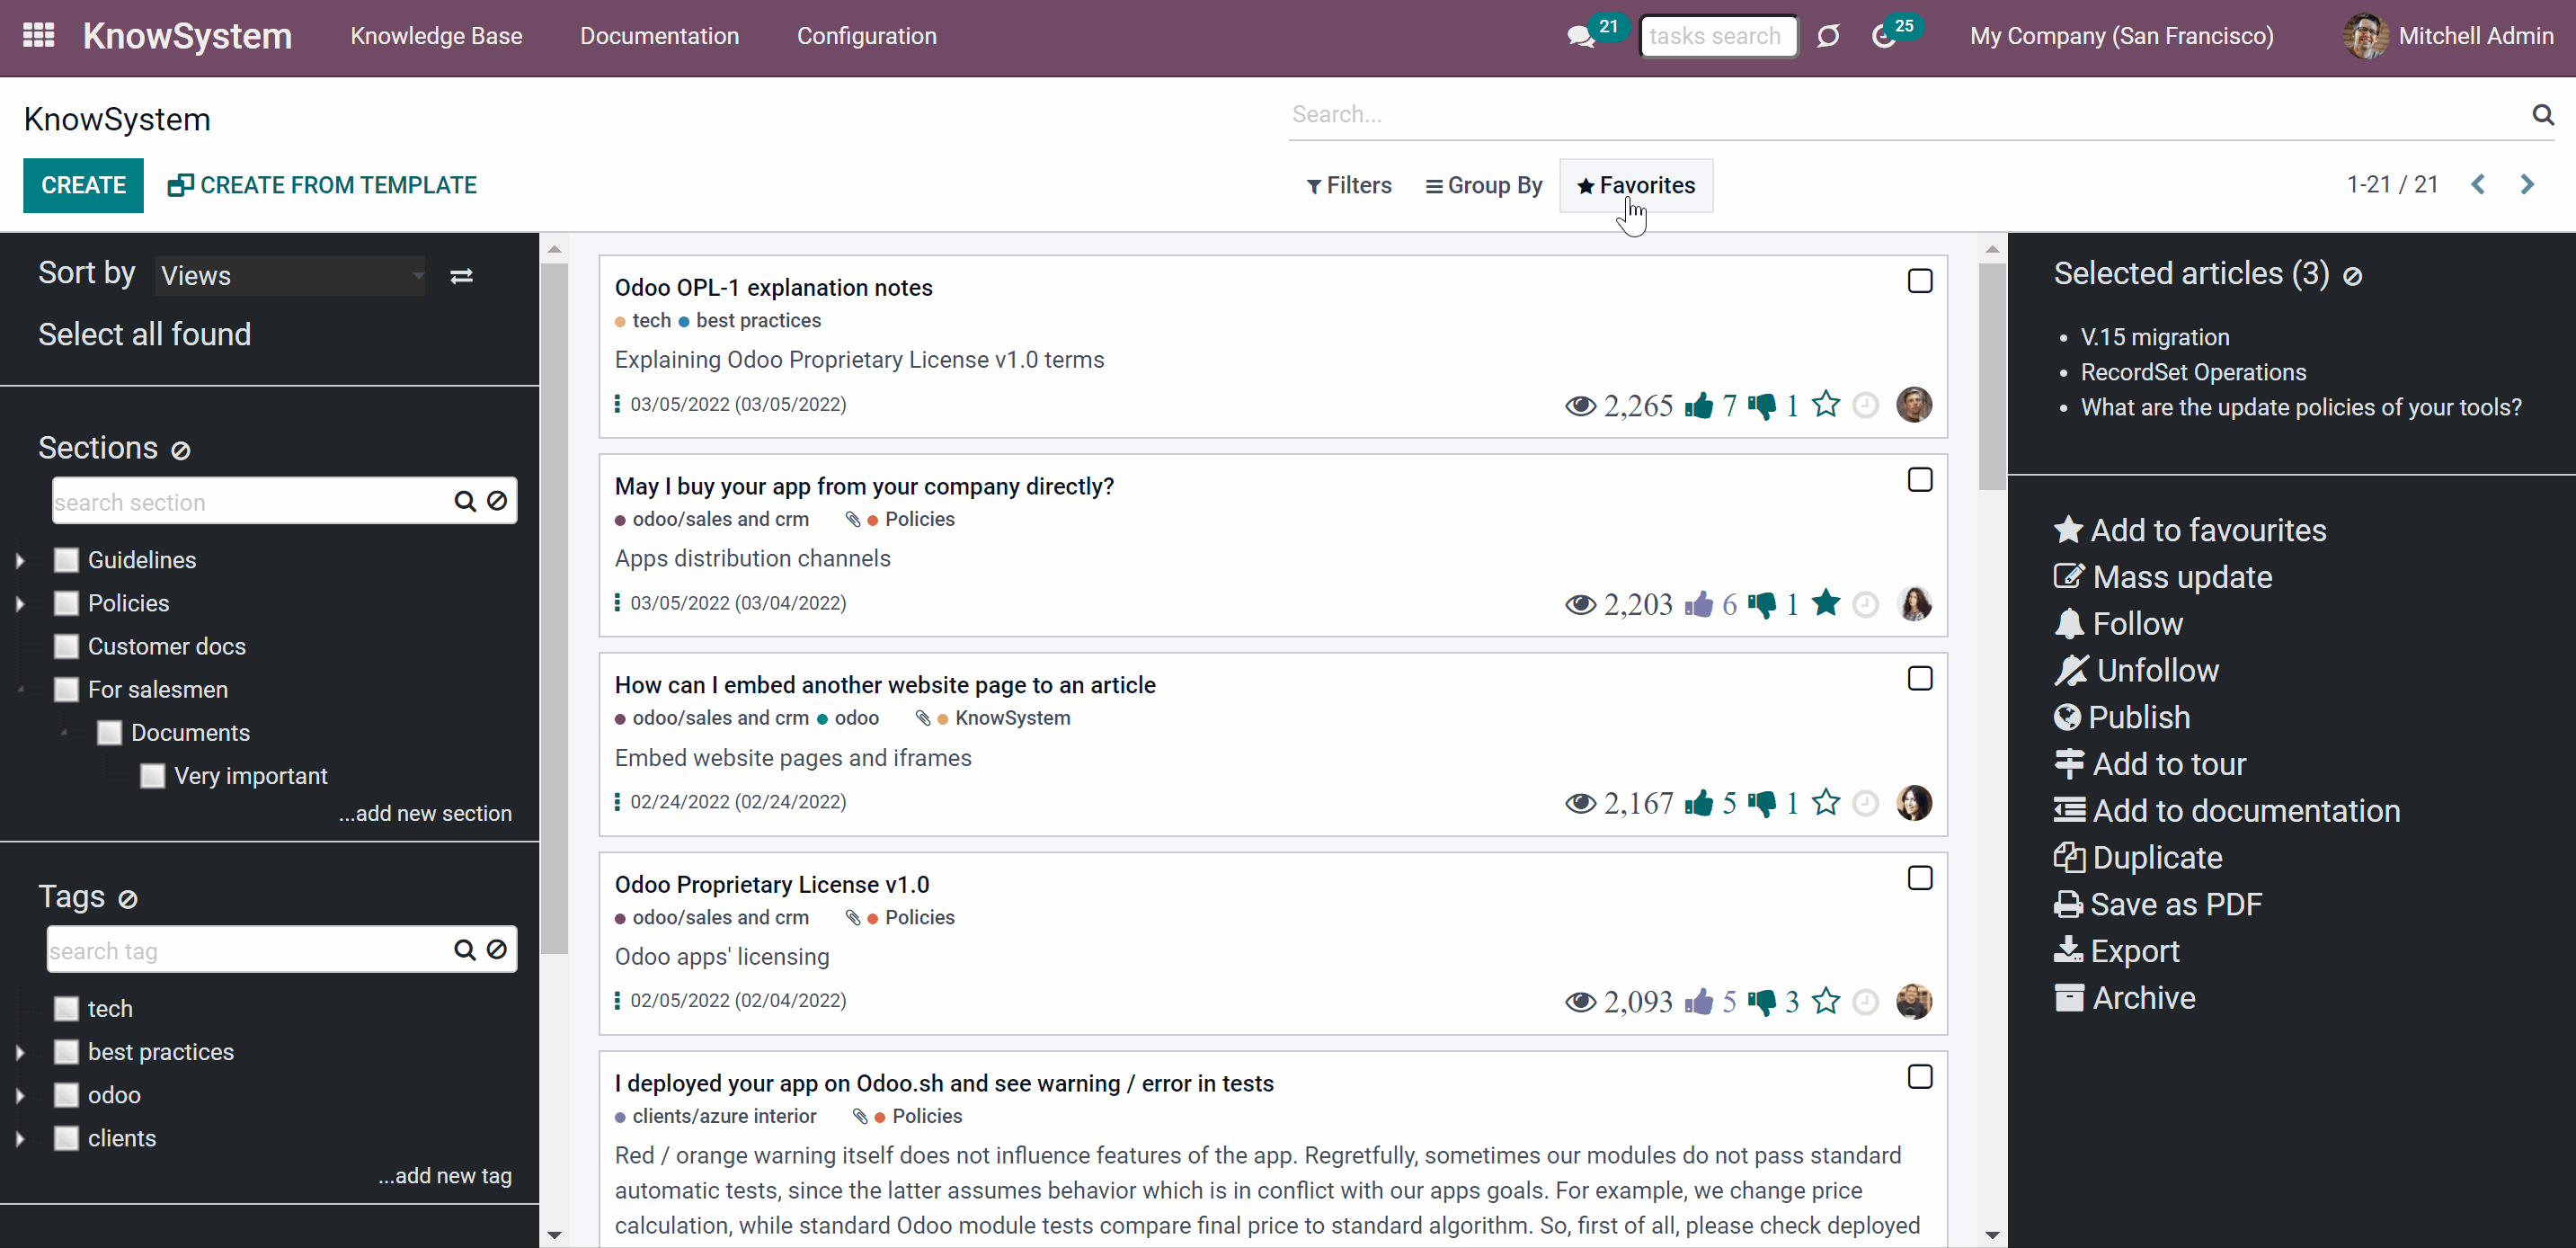Tick the Odoo Proprietary License v1.0 checkbox
Image resolution: width=2576 pixels, height=1248 pixels.
point(1920,878)
